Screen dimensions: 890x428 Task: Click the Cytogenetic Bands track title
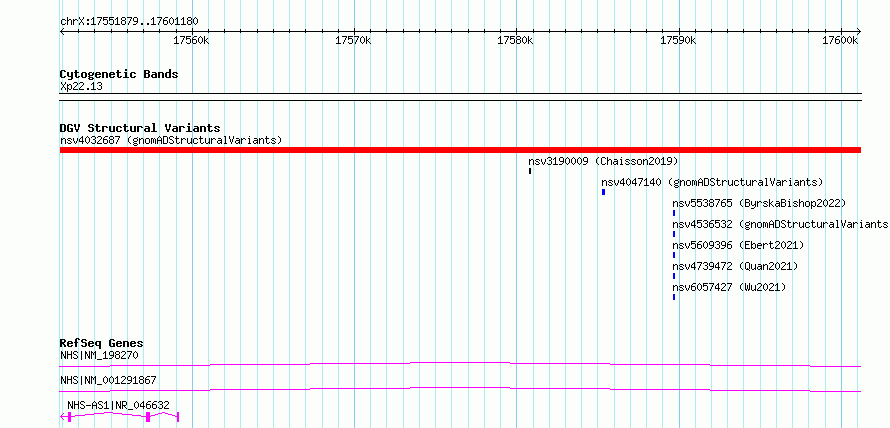(x=119, y=74)
